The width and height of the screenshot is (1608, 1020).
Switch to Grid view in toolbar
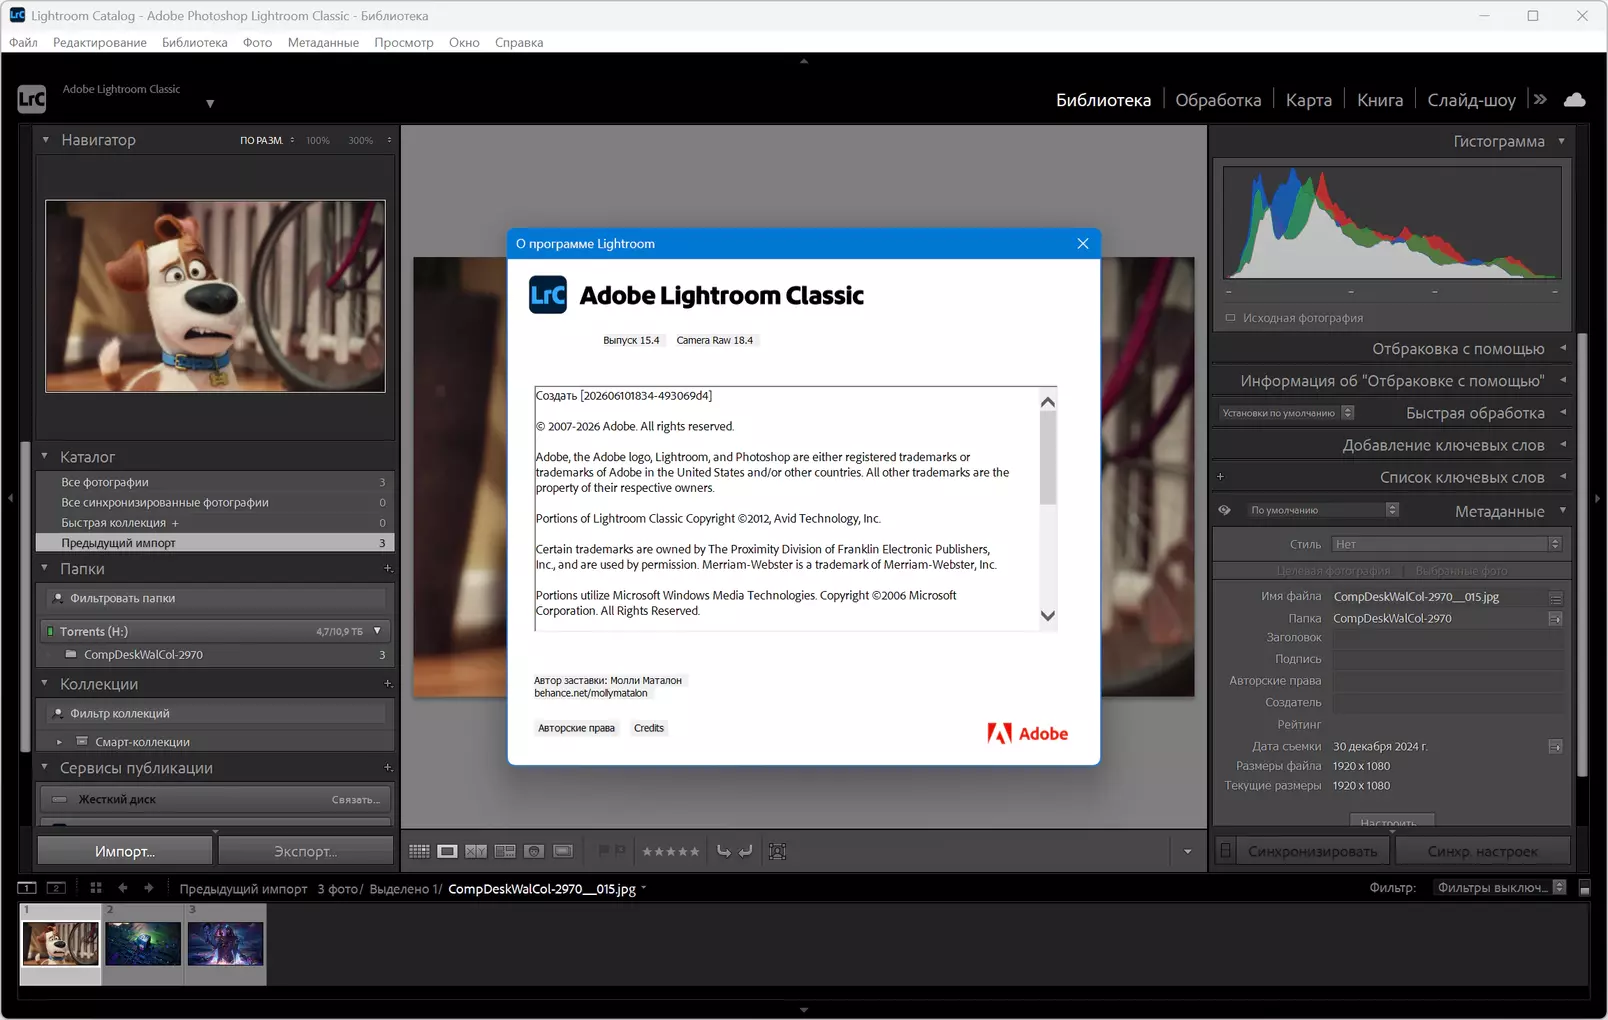(x=419, y=851)
